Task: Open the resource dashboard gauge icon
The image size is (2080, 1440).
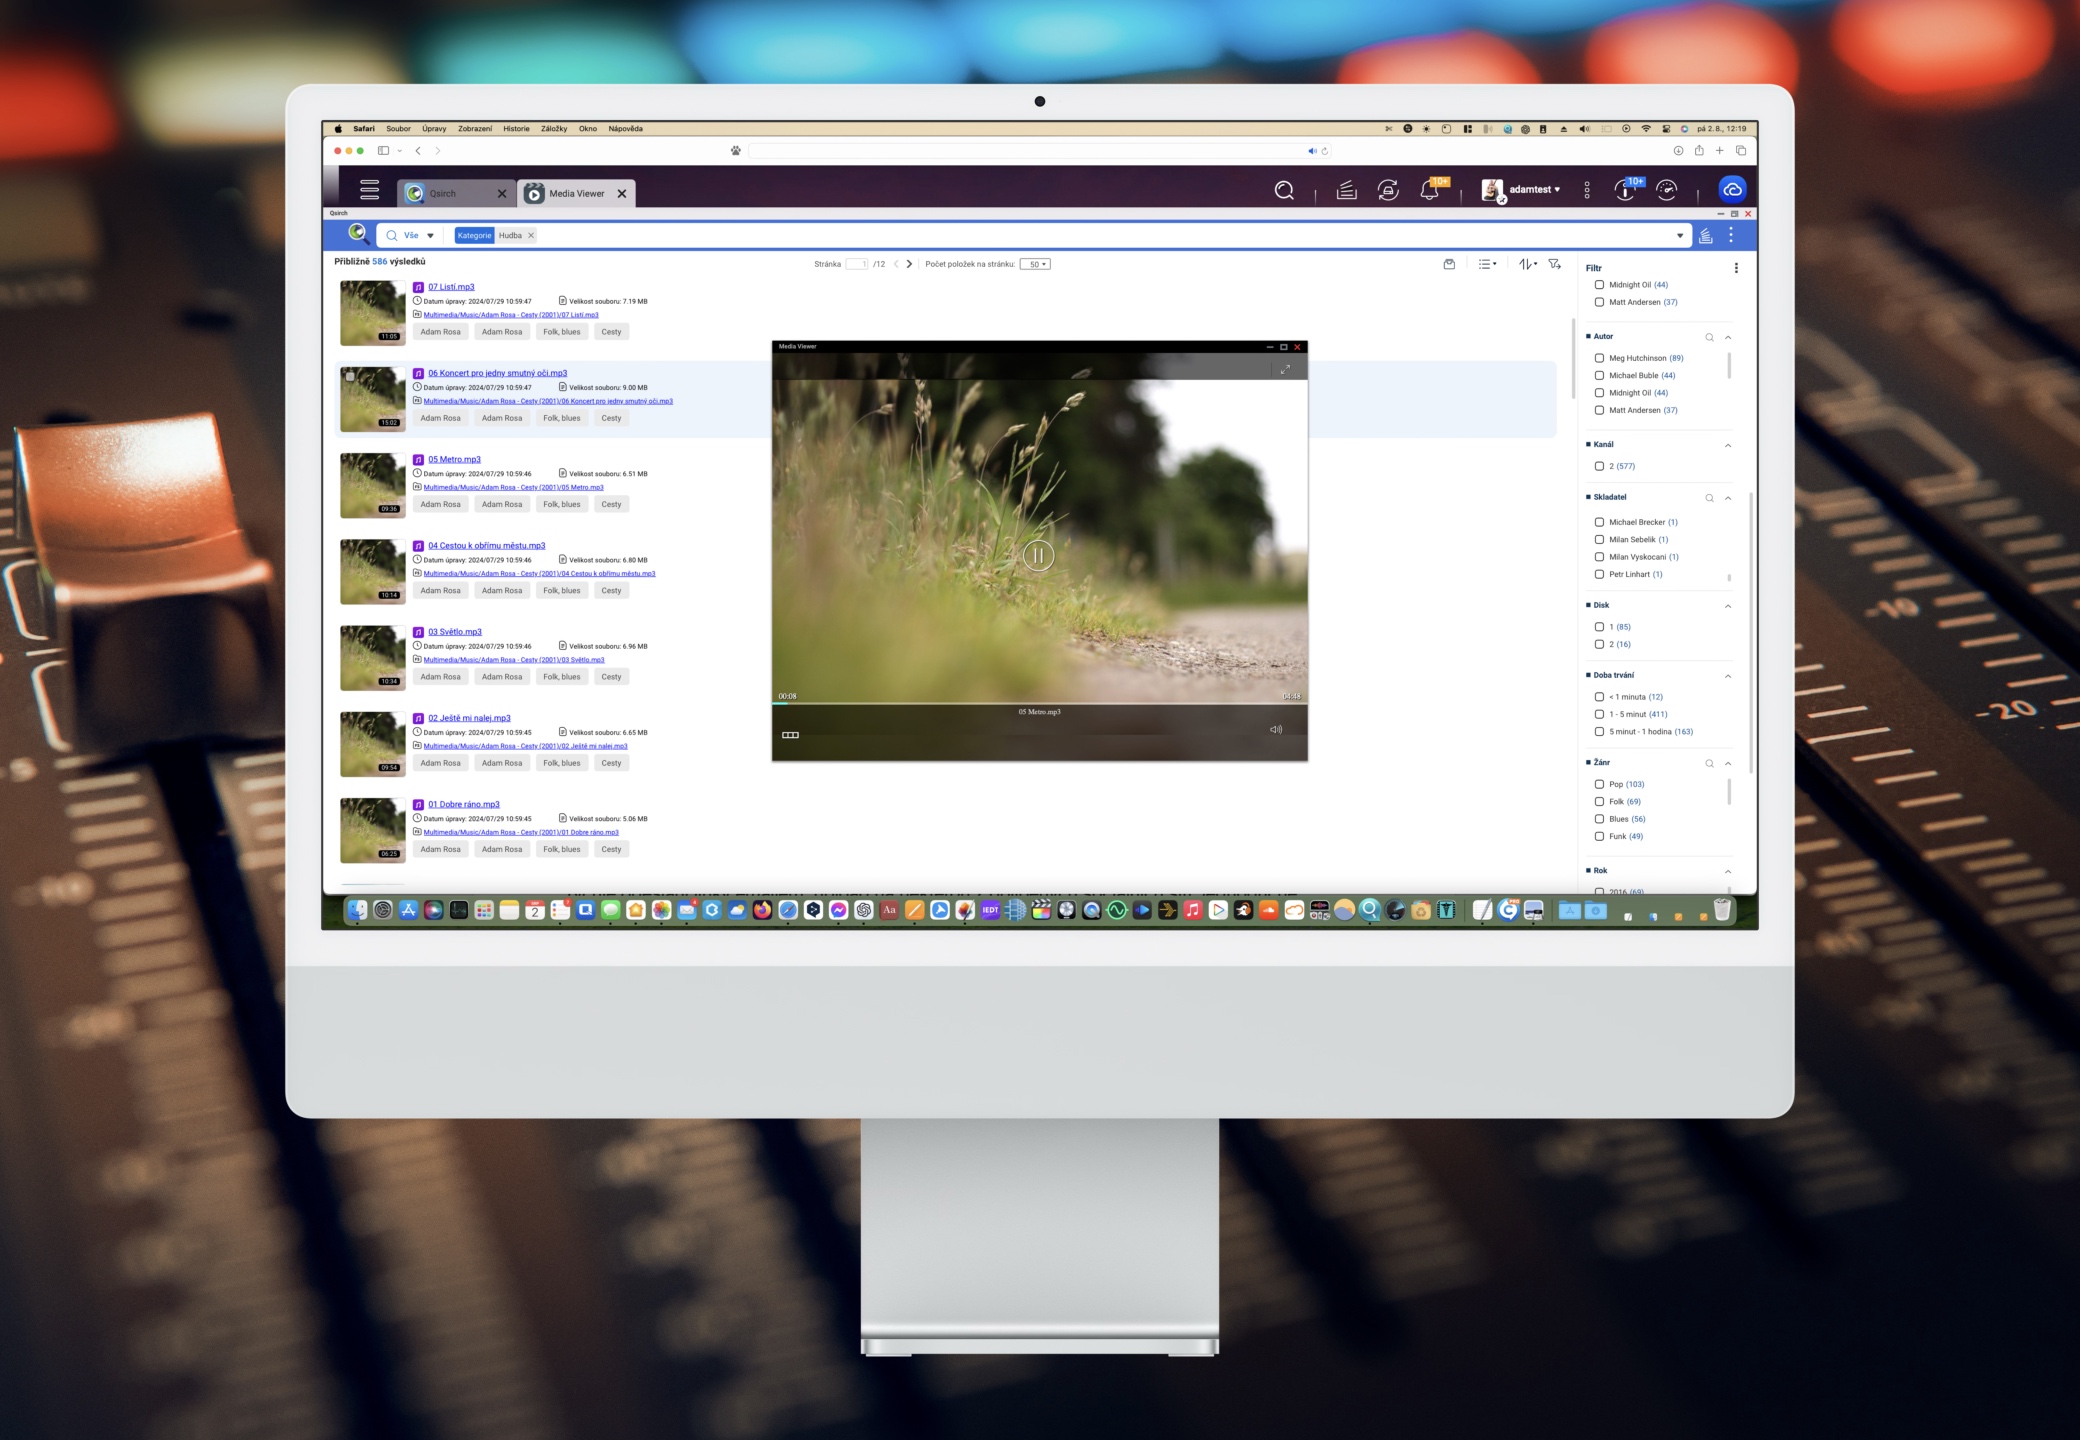Action: 1666,190
